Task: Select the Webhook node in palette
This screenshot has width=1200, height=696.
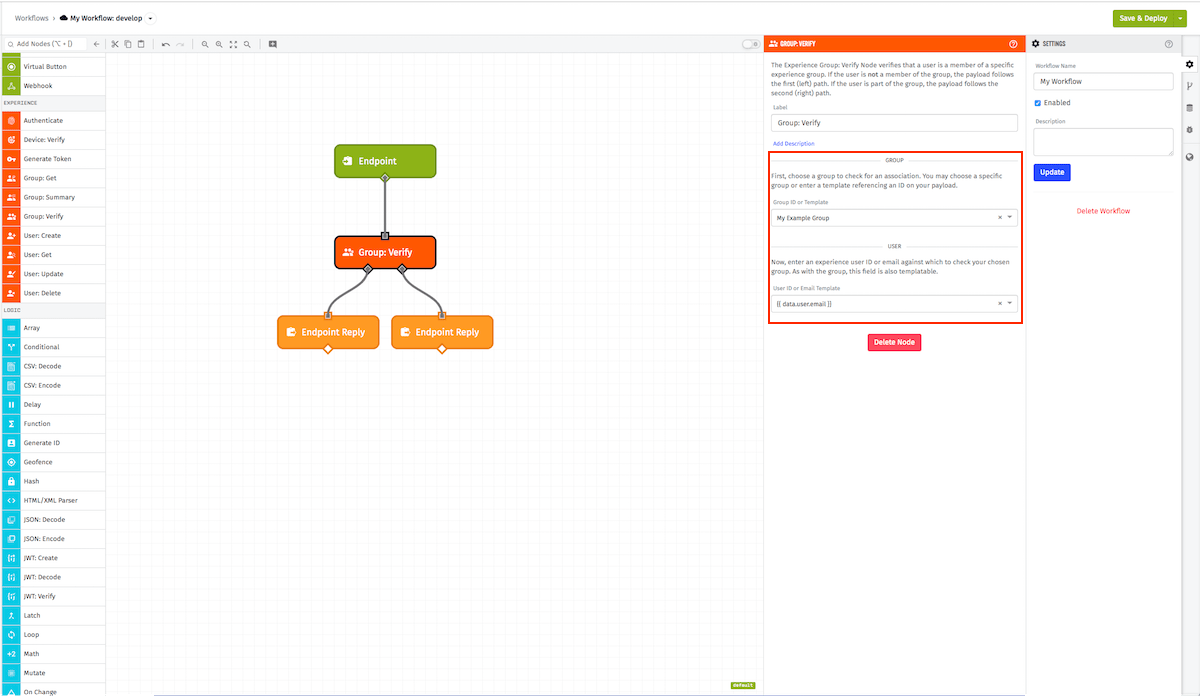Action: (x=53, y=86)
